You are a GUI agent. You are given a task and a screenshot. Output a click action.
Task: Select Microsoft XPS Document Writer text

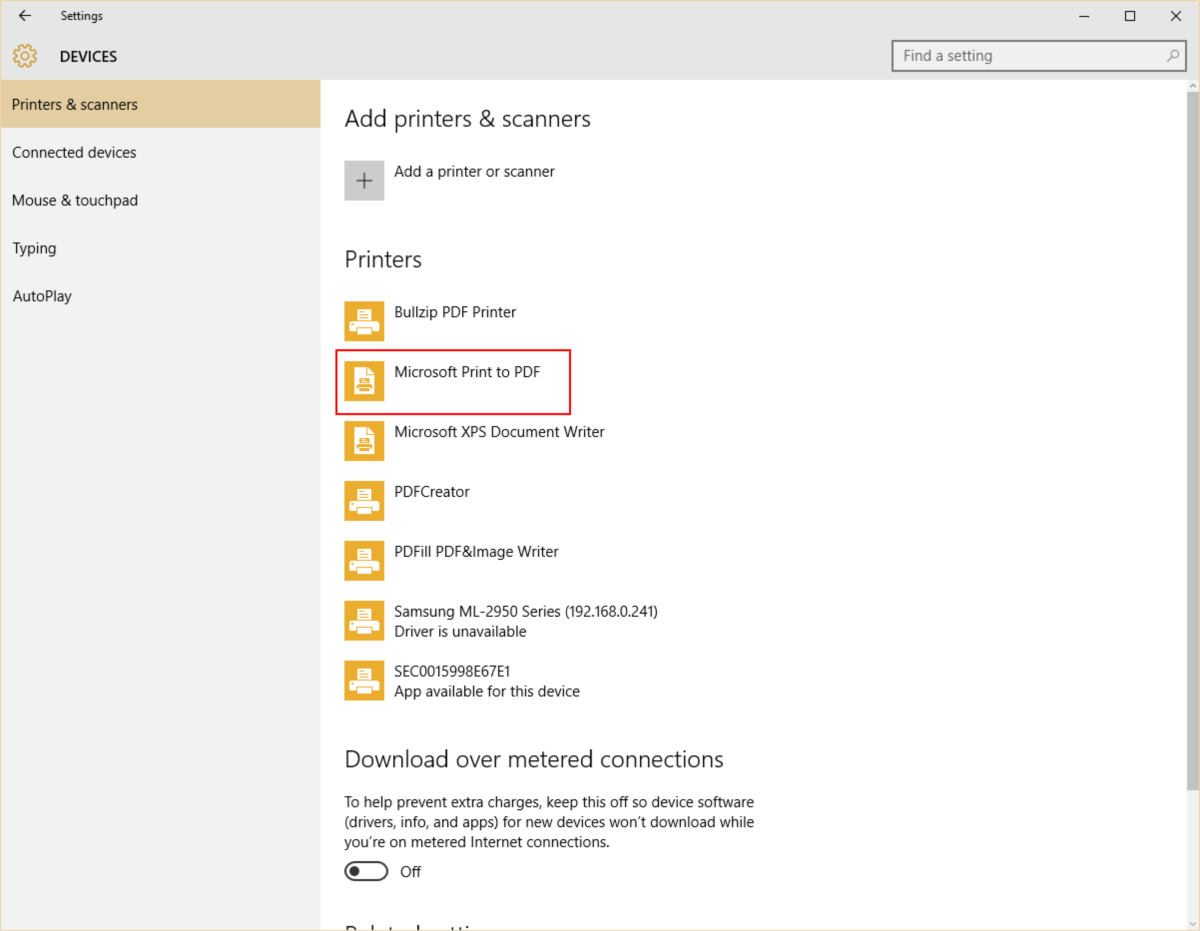tap(499, 432)
